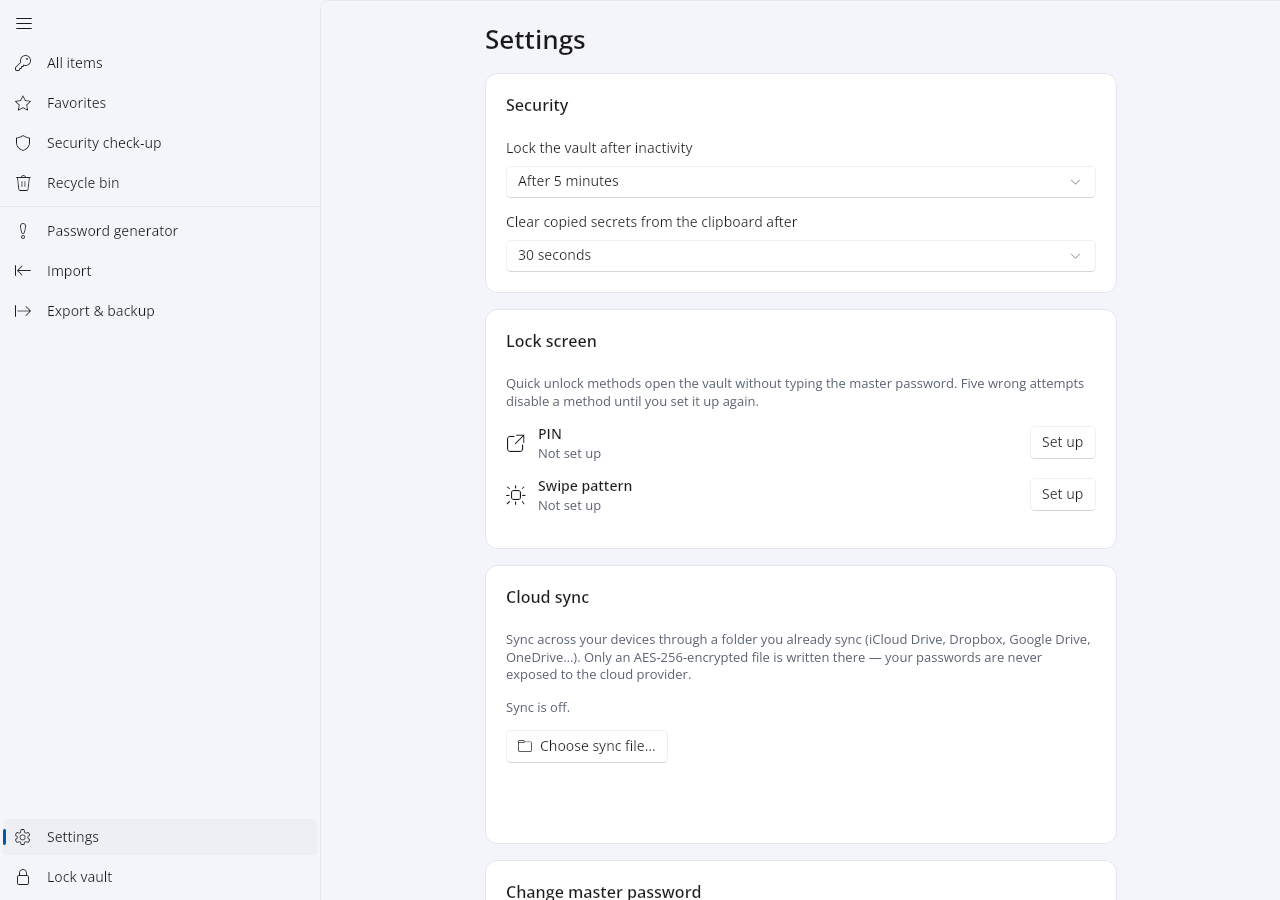
Task: Set up PIN quick unlock
Action: pyautogui.click(x=1063, y=443)
